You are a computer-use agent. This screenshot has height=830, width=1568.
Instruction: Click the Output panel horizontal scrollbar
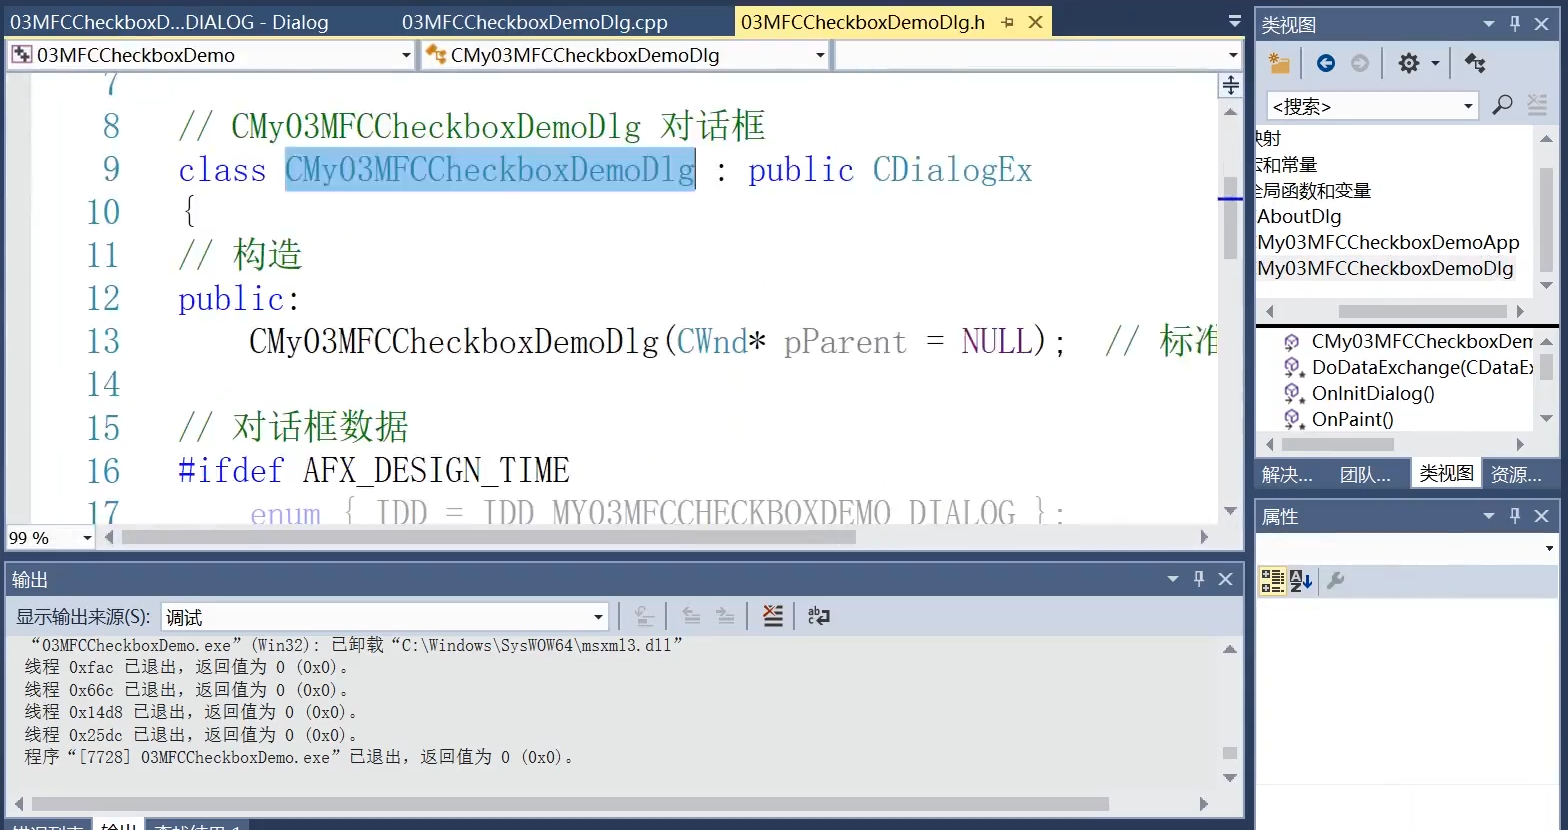click(570, 804)
